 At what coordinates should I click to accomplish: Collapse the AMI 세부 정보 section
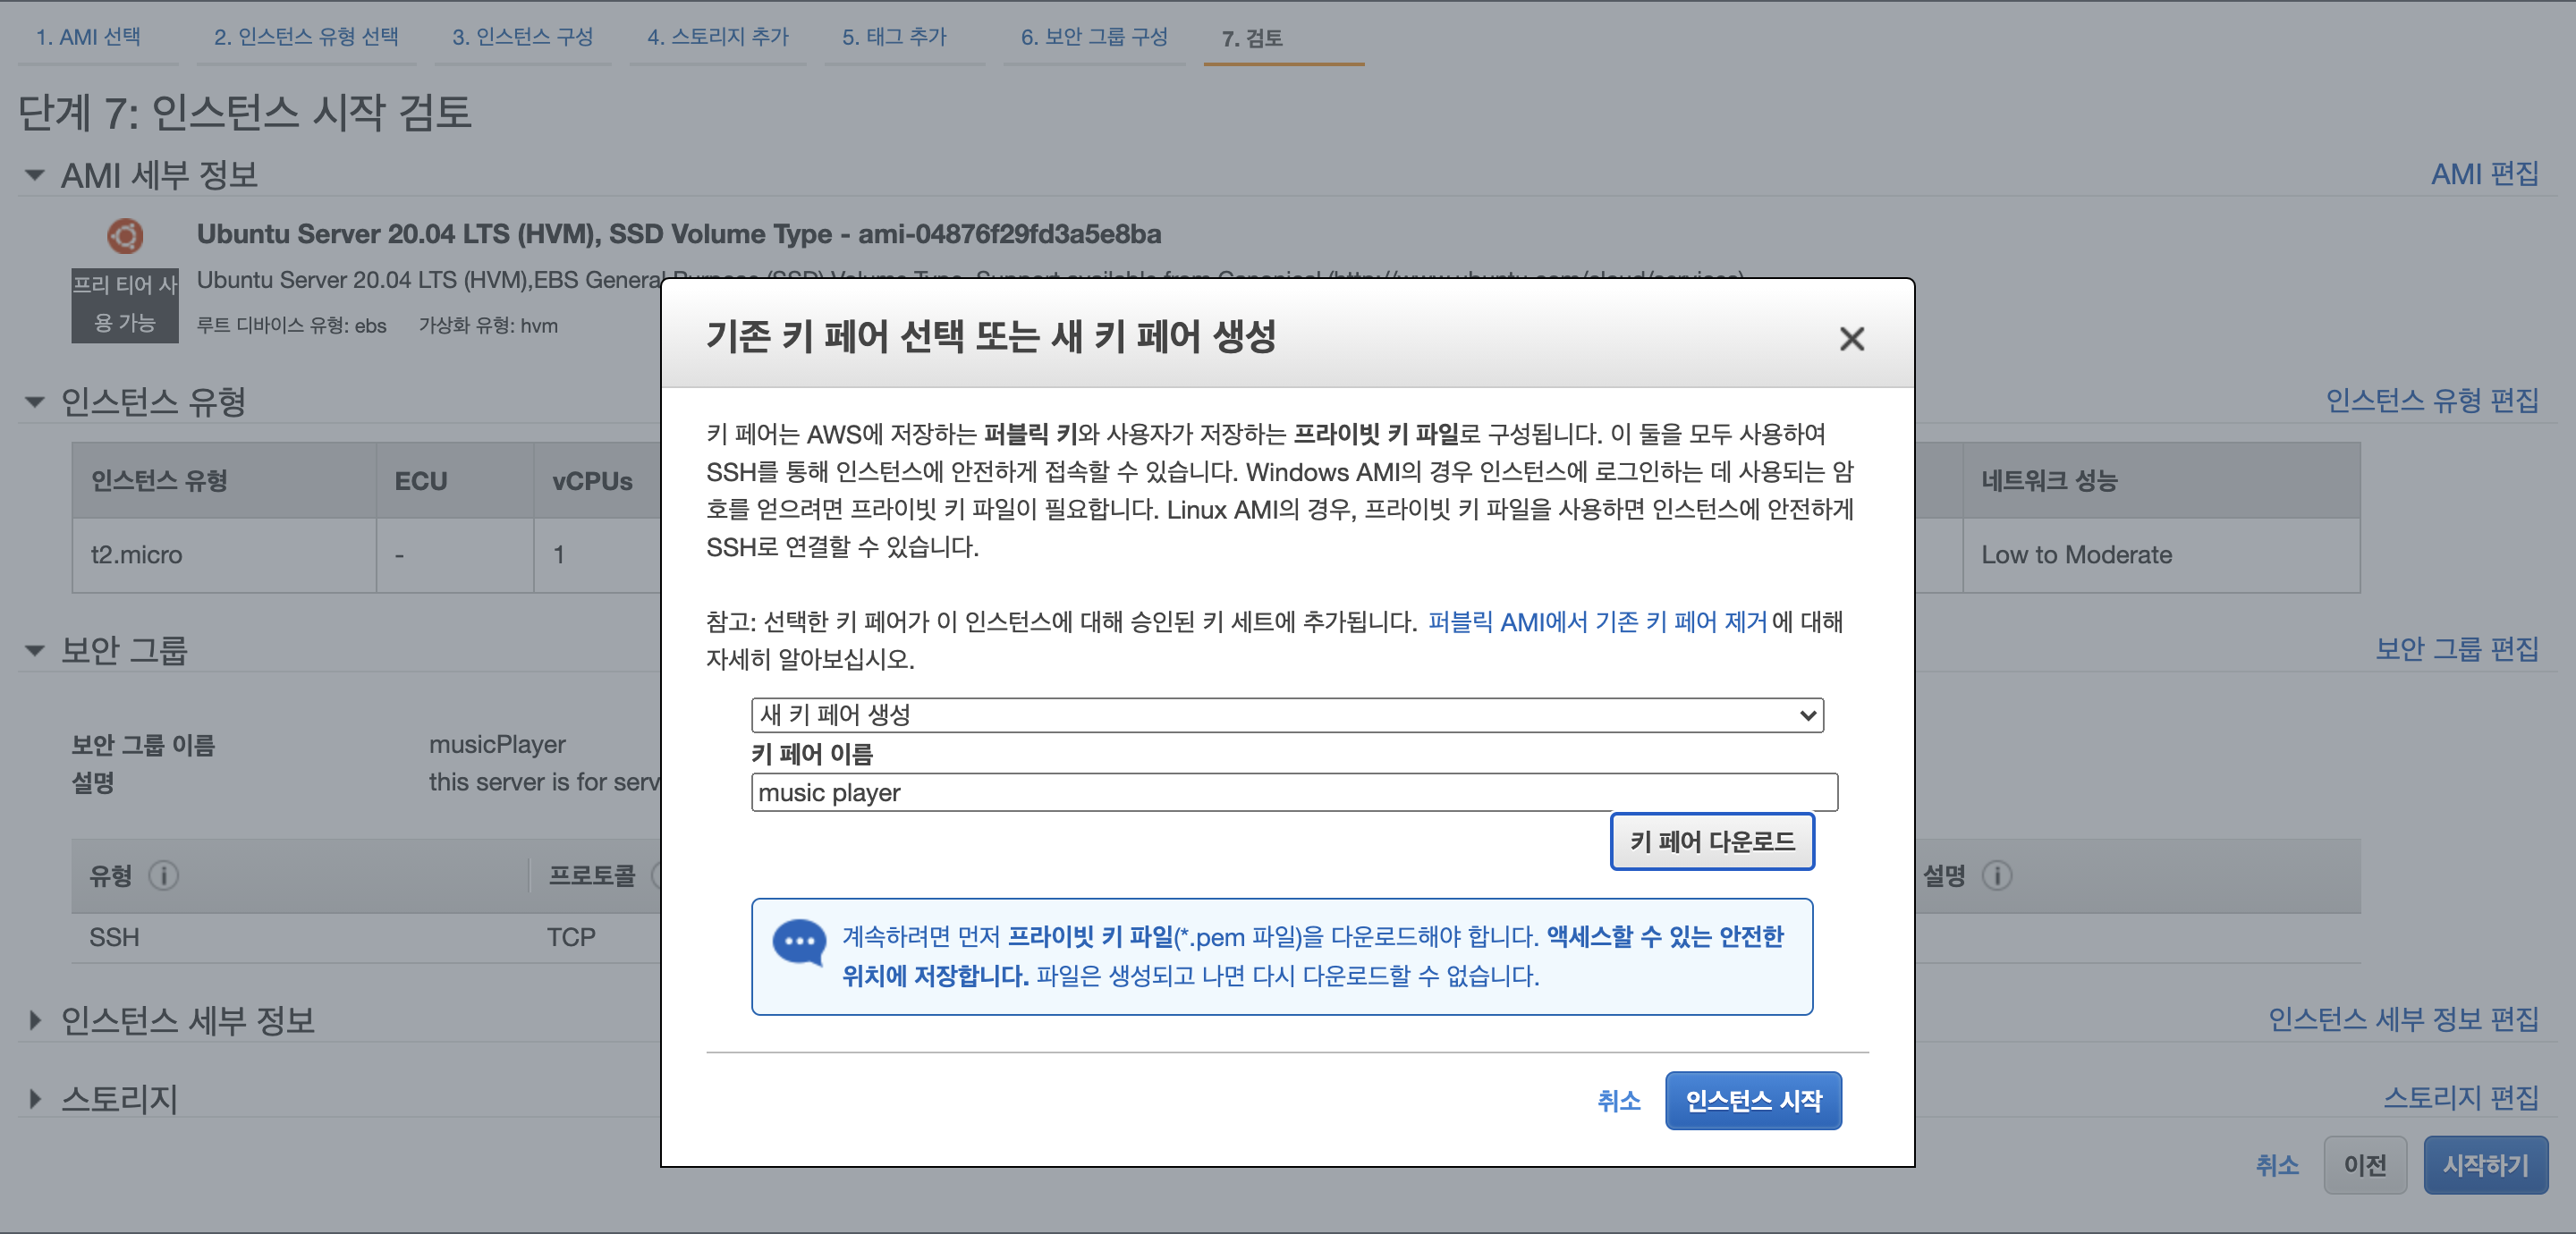click(x=35, y=175)
